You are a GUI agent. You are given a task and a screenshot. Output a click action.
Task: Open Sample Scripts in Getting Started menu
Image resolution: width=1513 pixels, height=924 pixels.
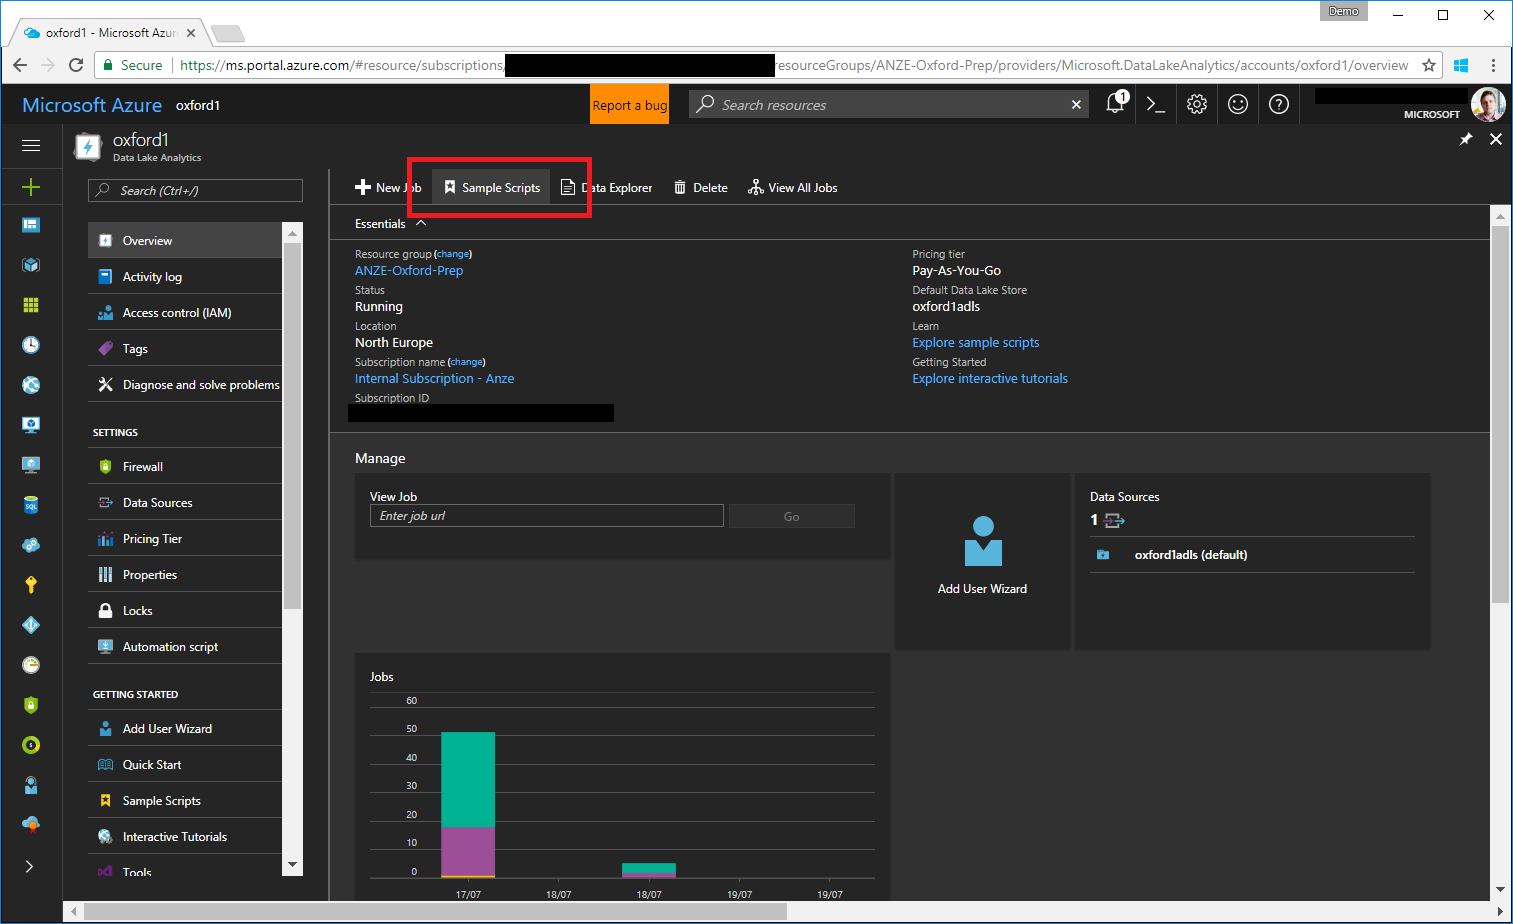186,801
